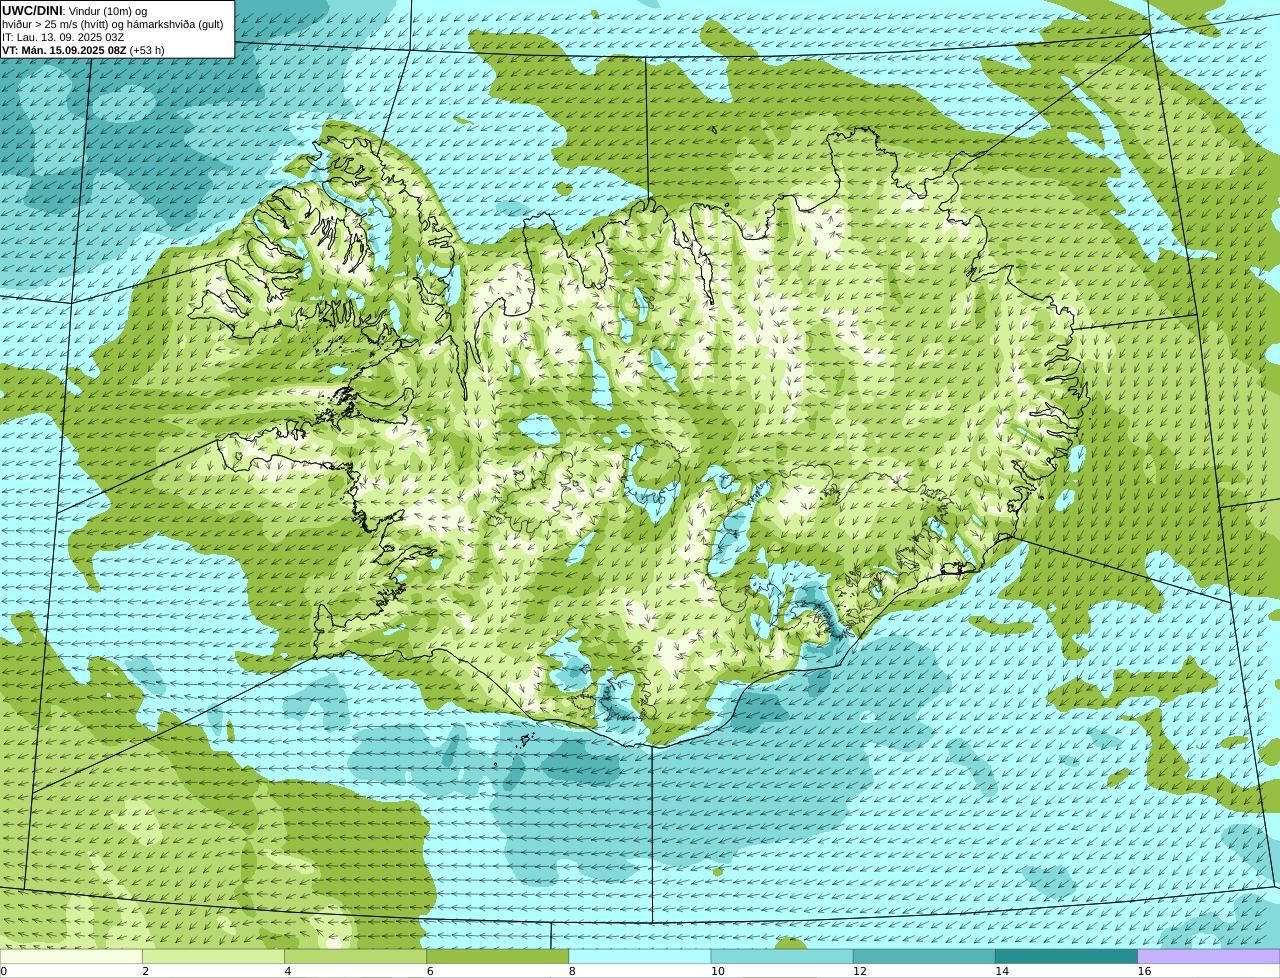Click the legend label '12'
1280x978 pixels.
click(860, 971)
